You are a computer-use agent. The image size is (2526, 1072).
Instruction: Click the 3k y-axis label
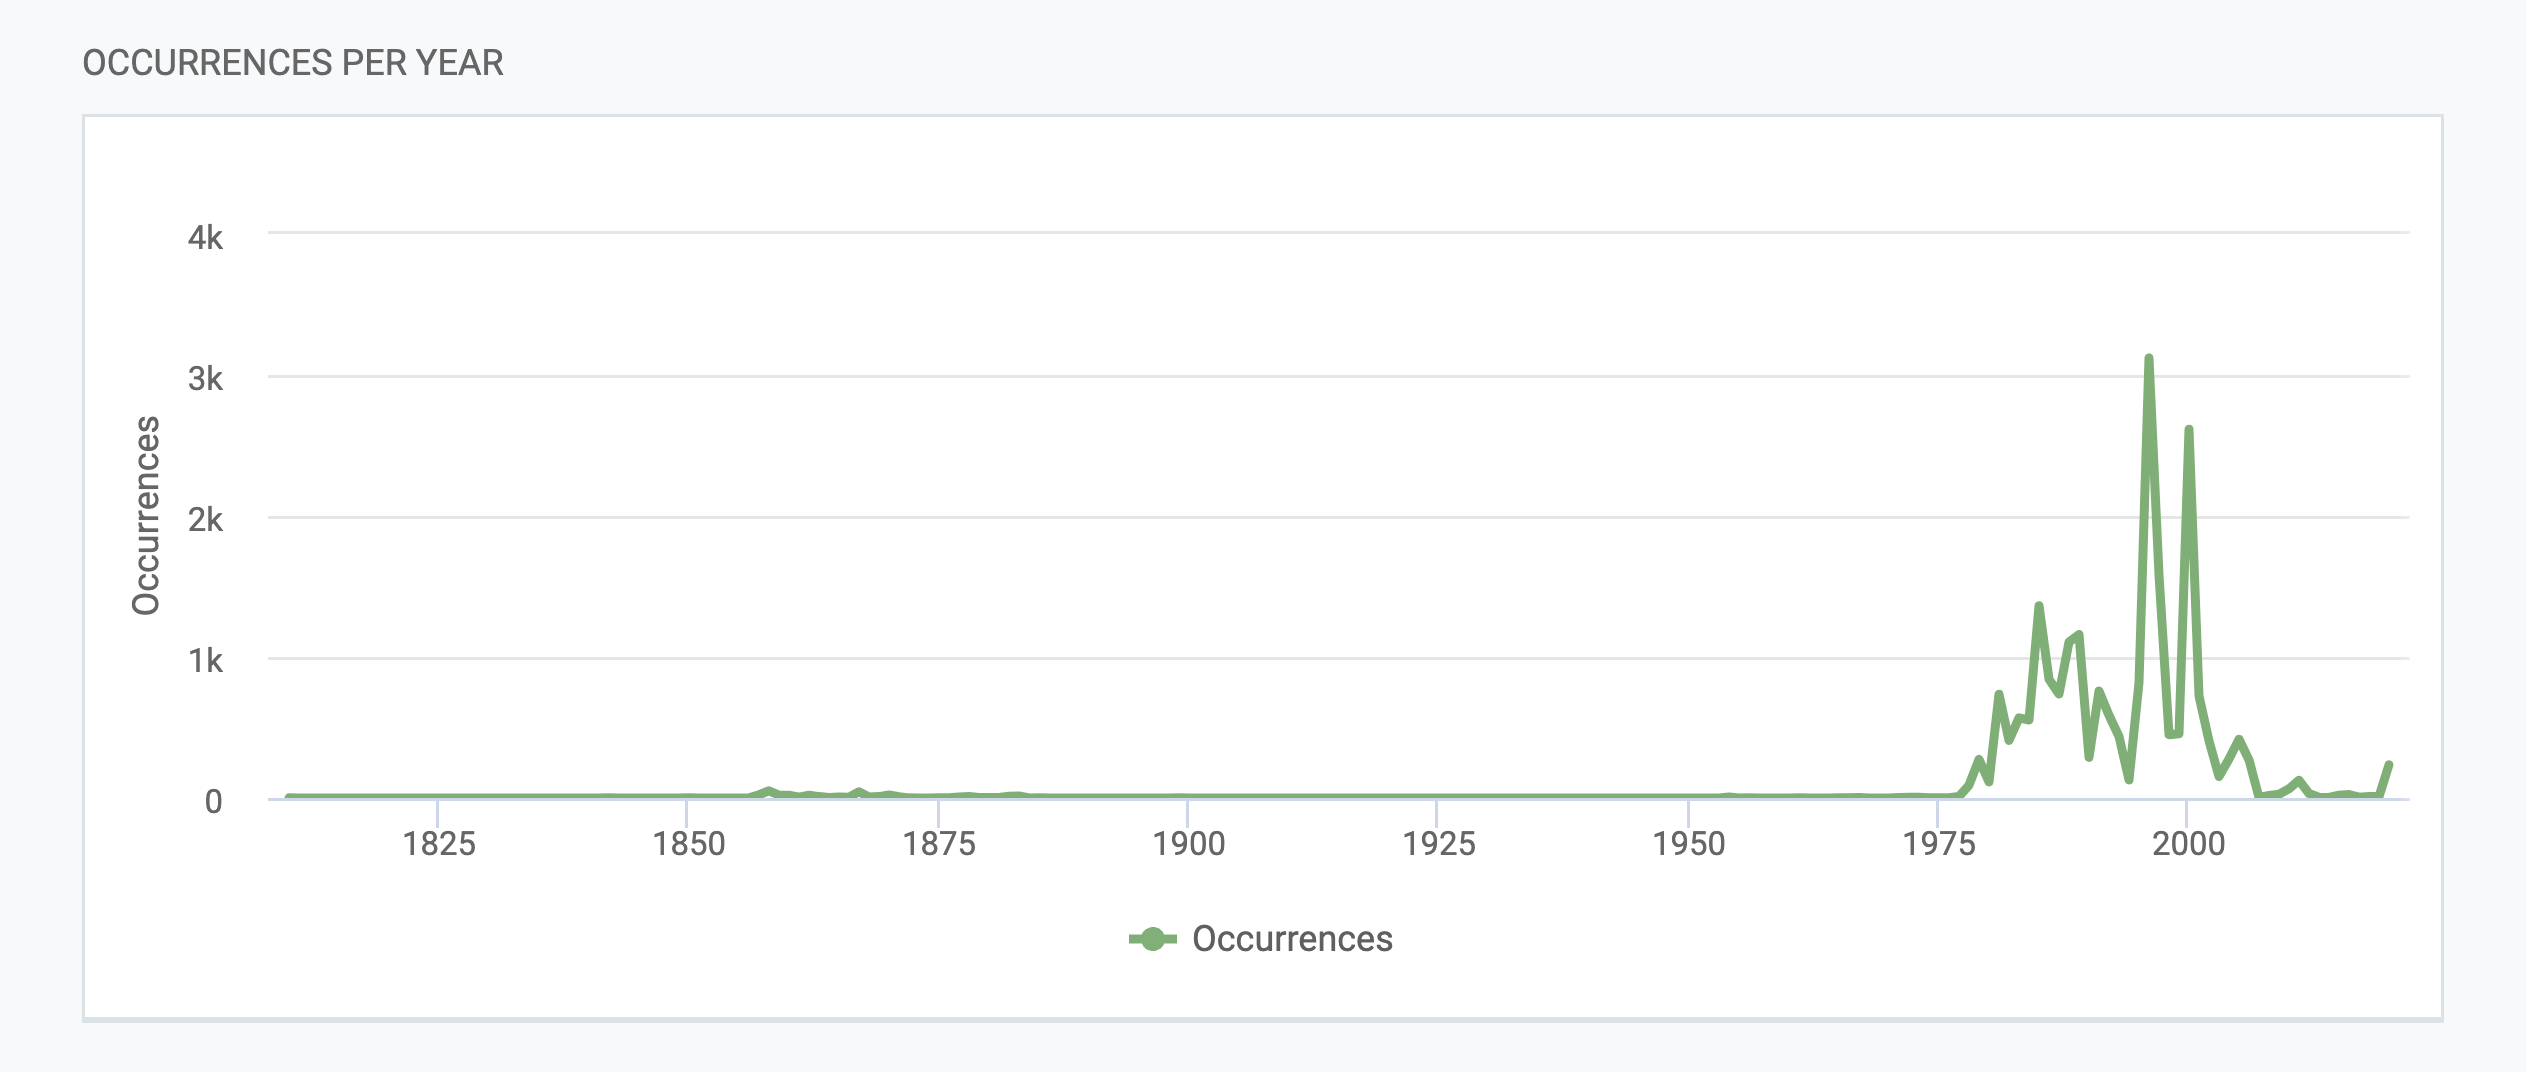205,379
